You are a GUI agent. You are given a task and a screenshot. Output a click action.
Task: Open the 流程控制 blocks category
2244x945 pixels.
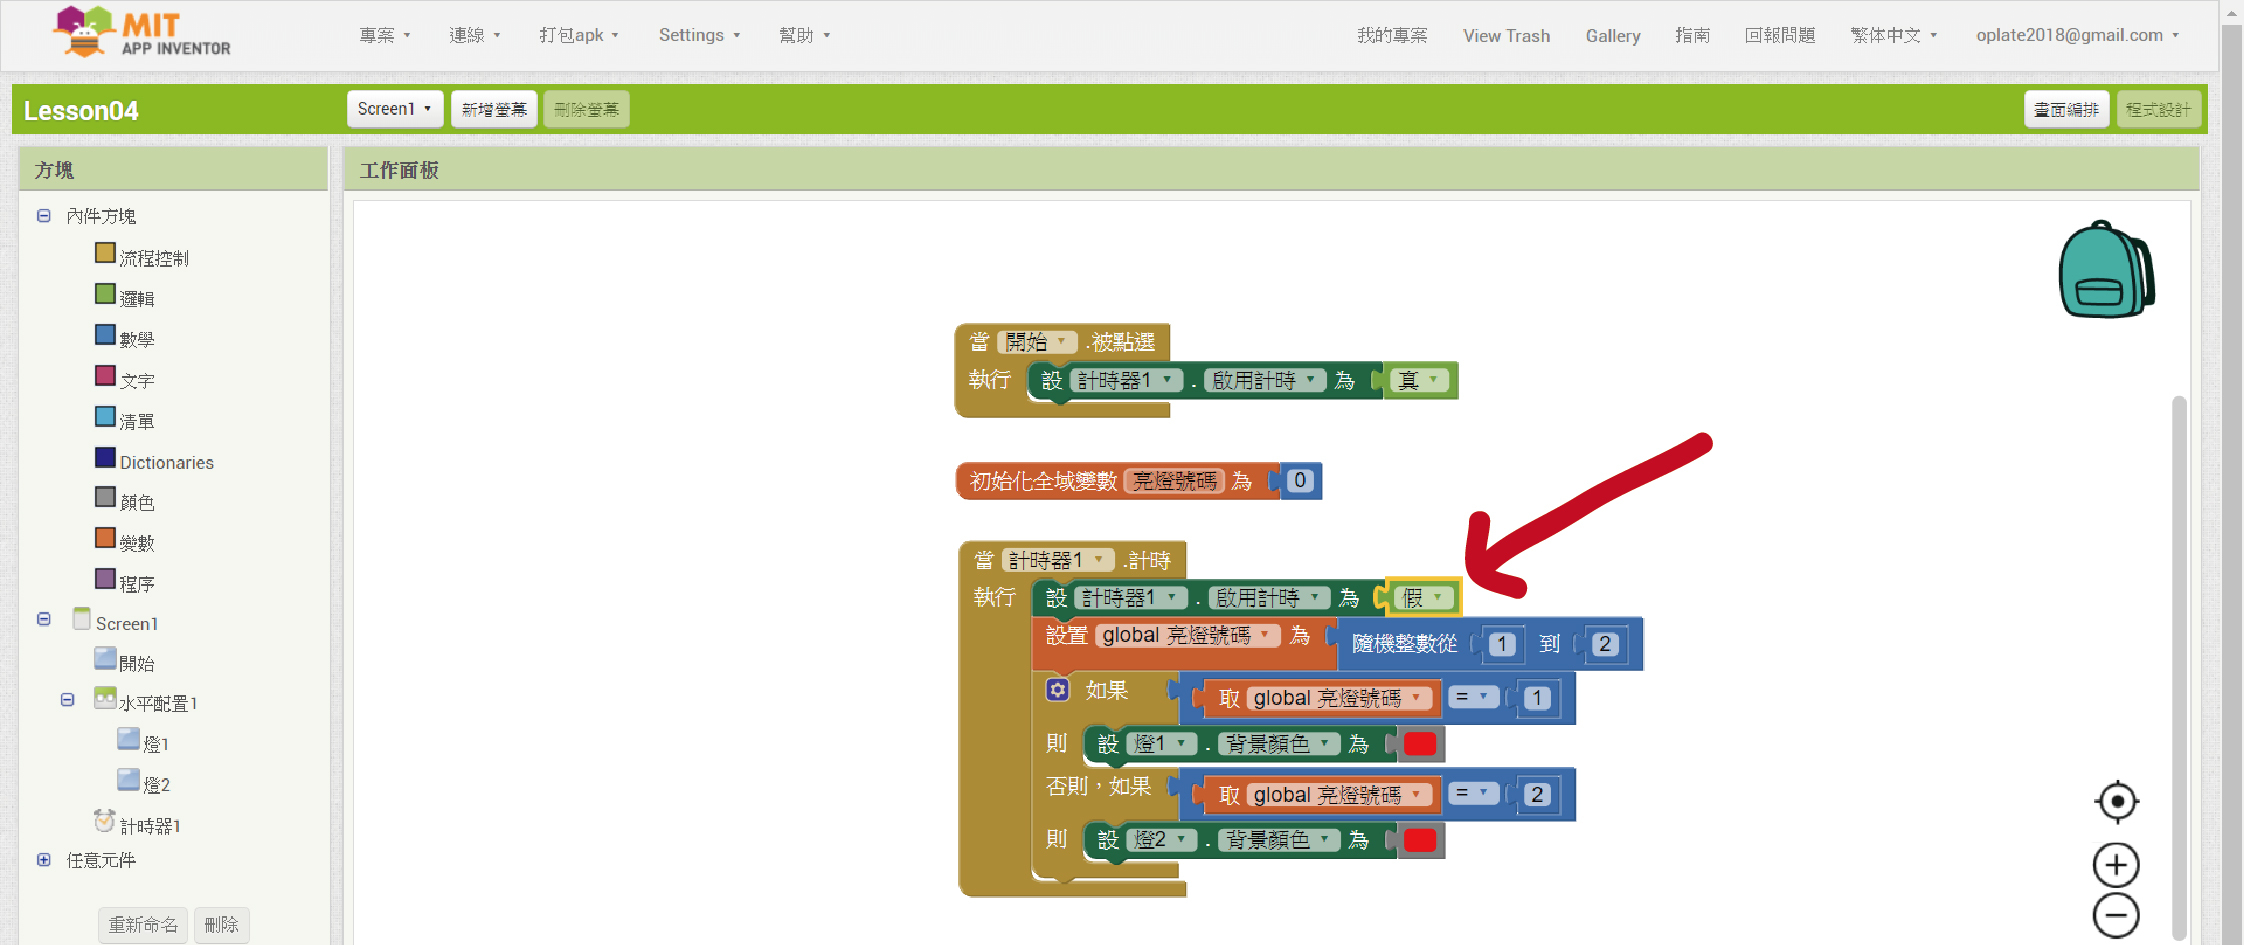[153, 258]
